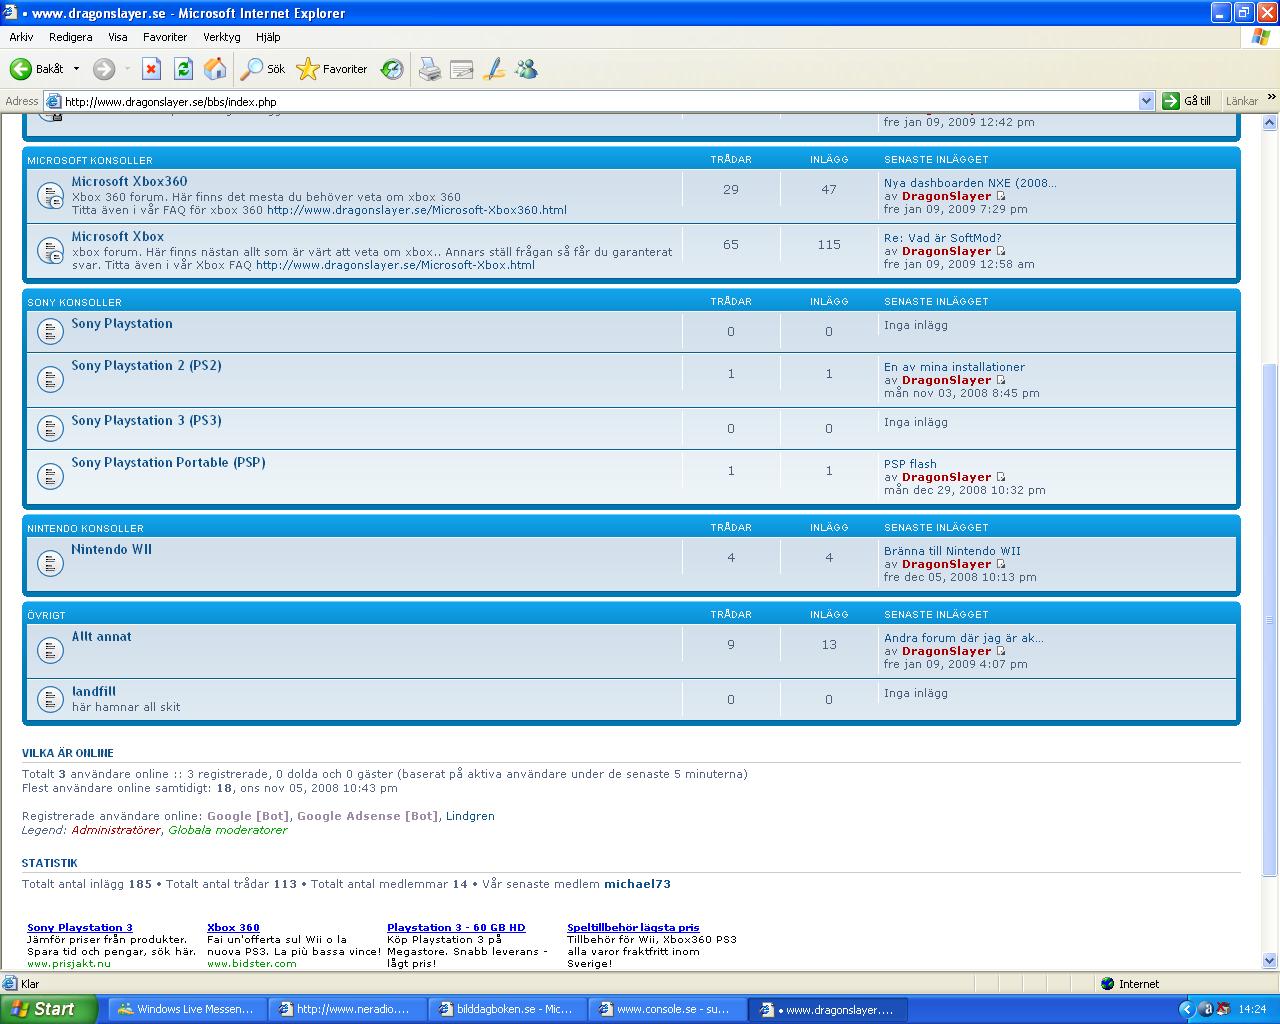This screenshot has width=1280, height=1024.
Task: Click forum icon beside landfill
Action: (50, 698)
